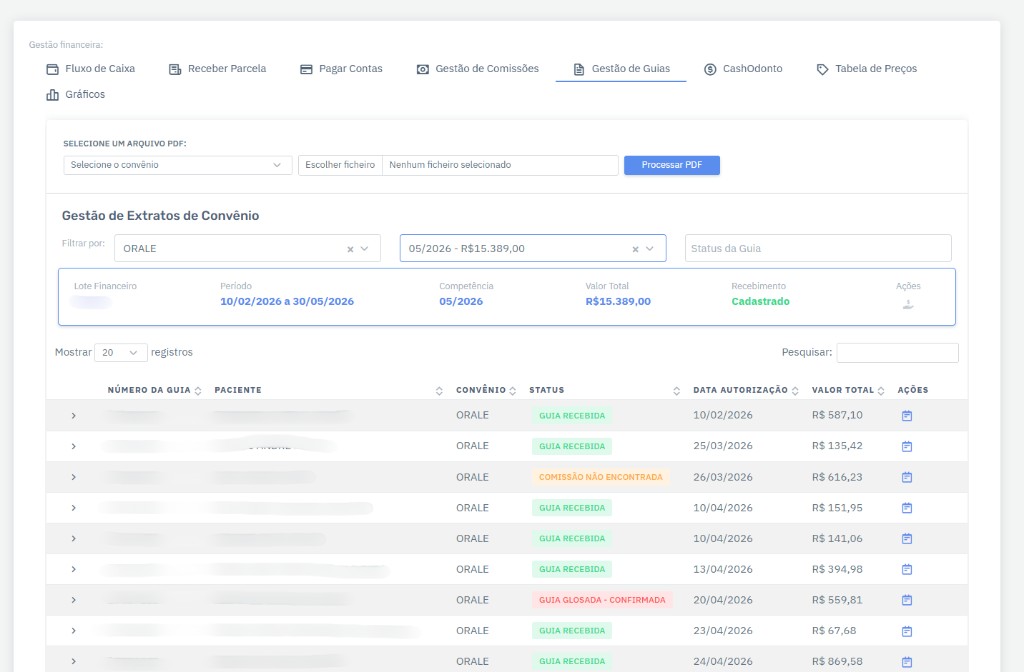Open the Gráficos tab
Screen dimensions: 1024x672
click(76, 95)
